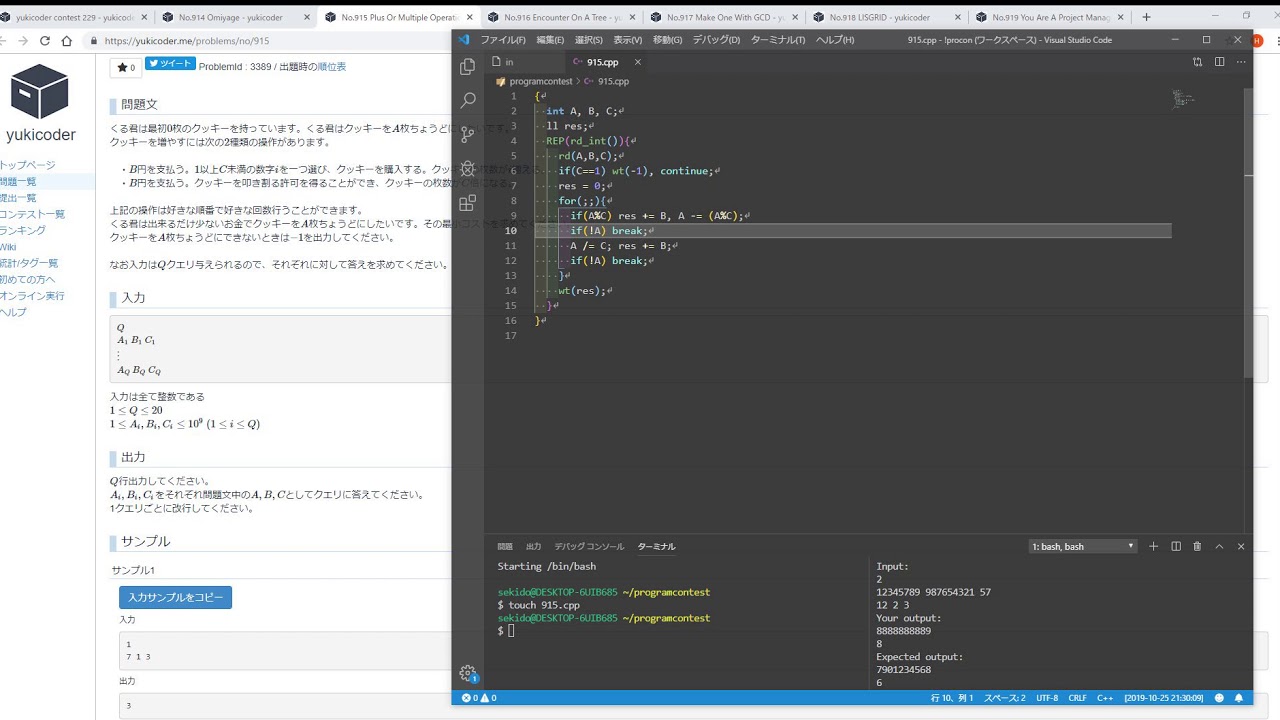Split the terminal pane
The width and height of the screenshot is (1280, 720).
pyautogui.click(x=1176, y=546)
